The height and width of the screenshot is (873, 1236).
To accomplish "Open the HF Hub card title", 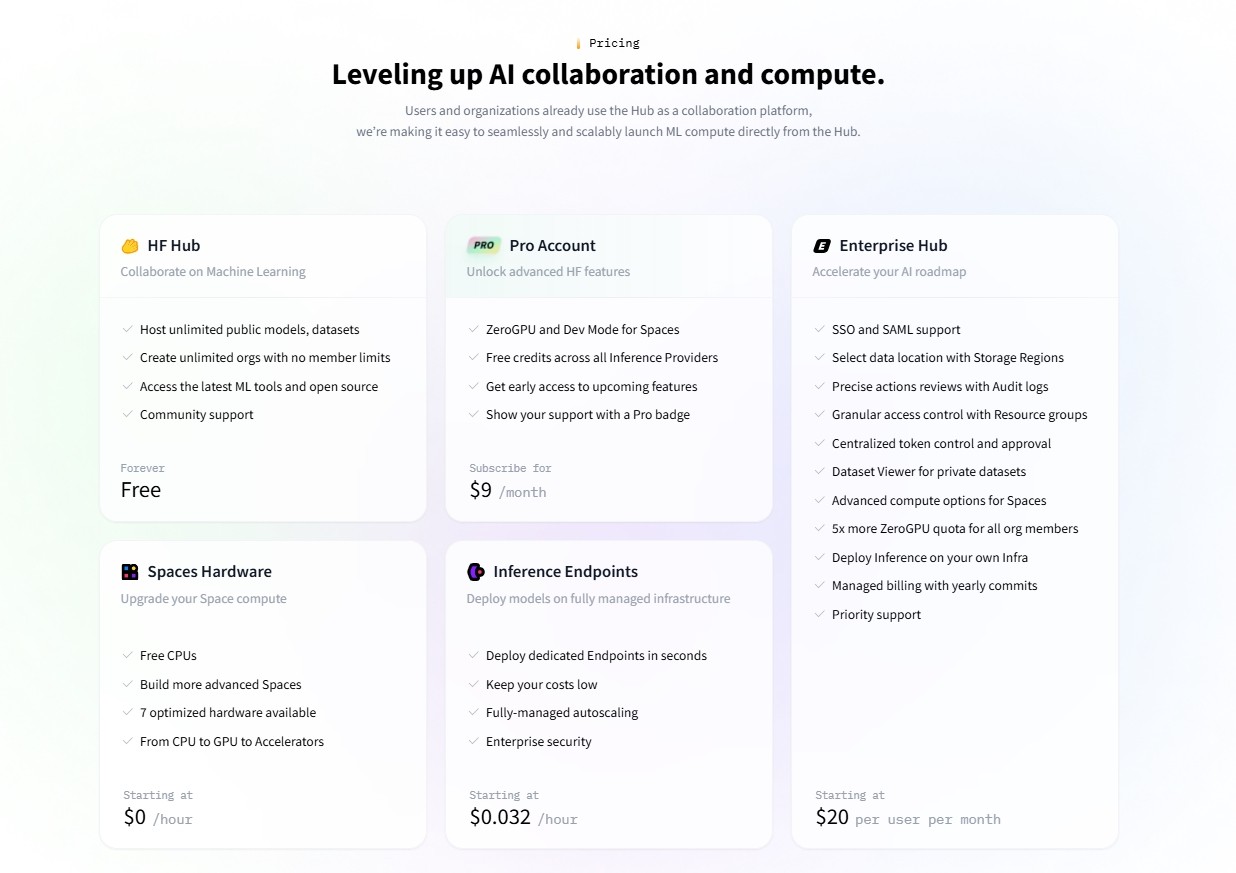I will tap(174, 246).
